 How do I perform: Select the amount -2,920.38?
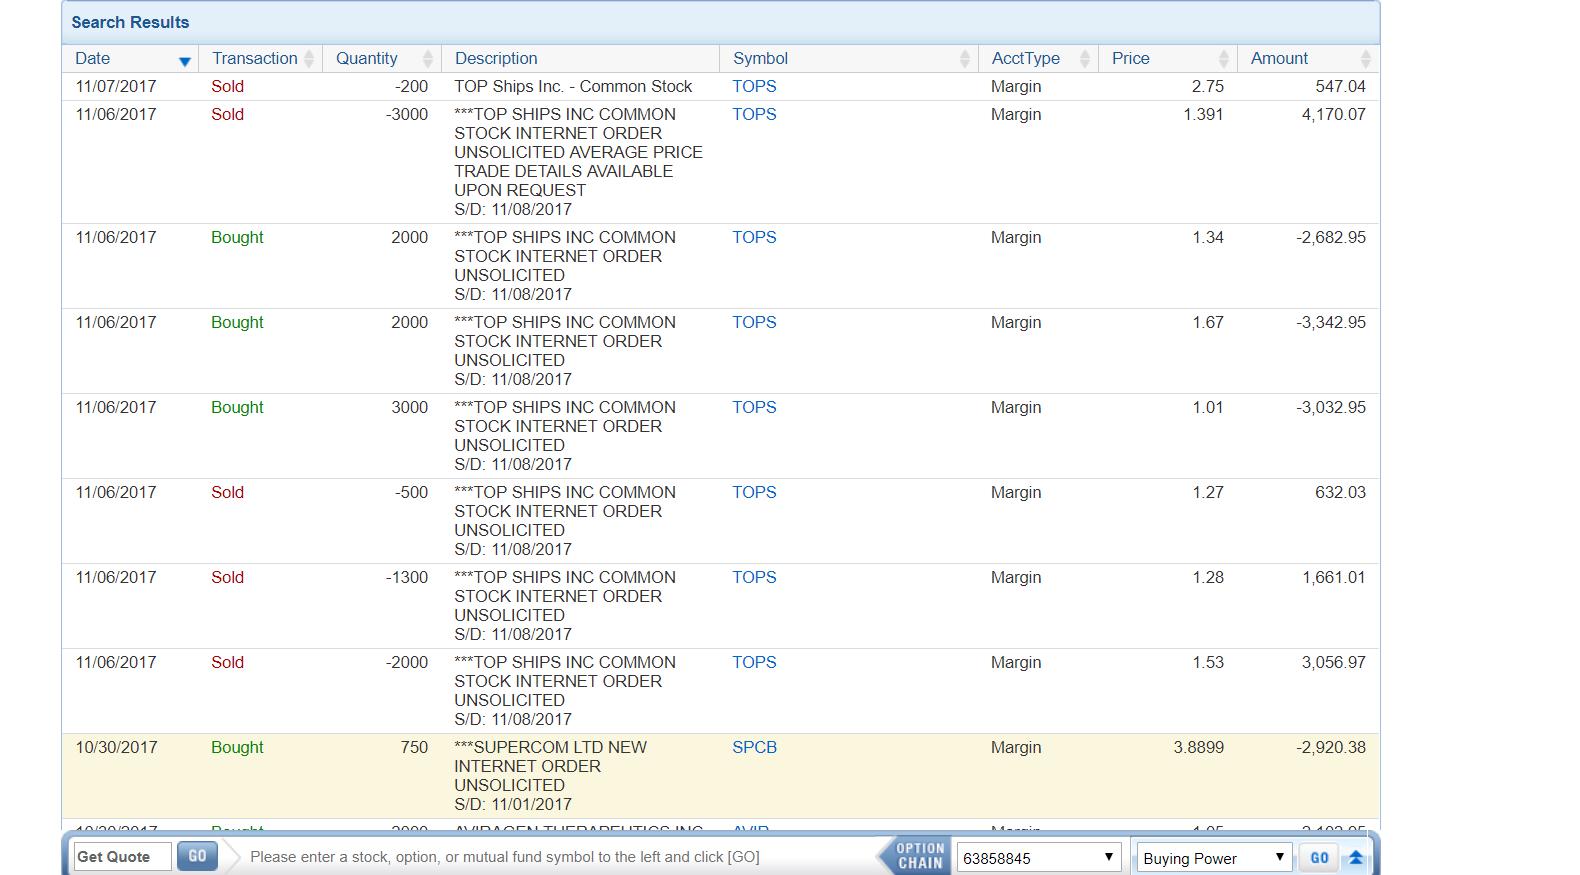coord(1331,748)
